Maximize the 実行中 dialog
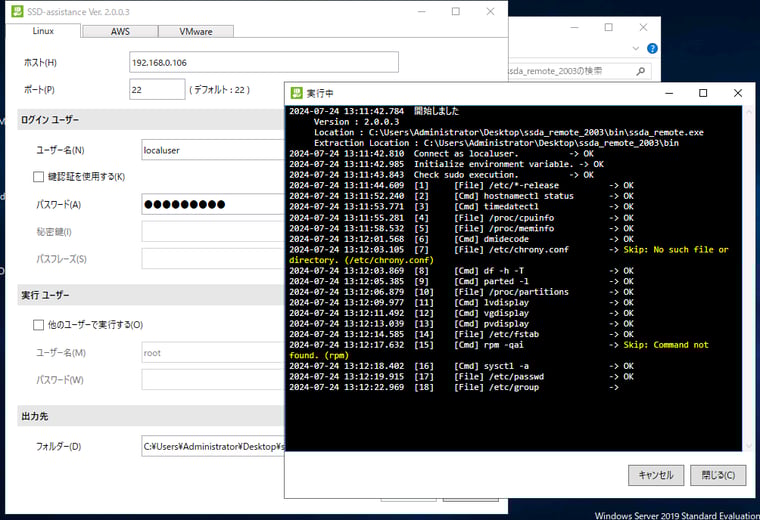Screen dimensions: 760x520 703,93
